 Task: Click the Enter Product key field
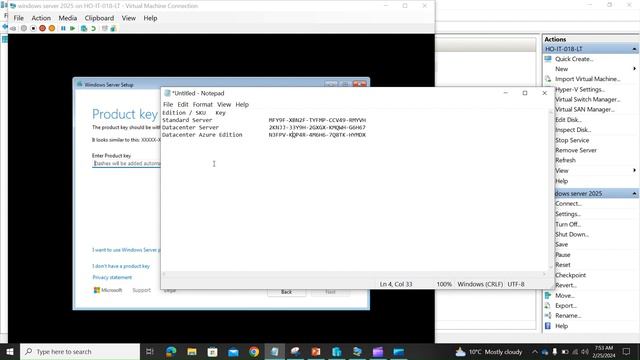click(x=127, y=163)
